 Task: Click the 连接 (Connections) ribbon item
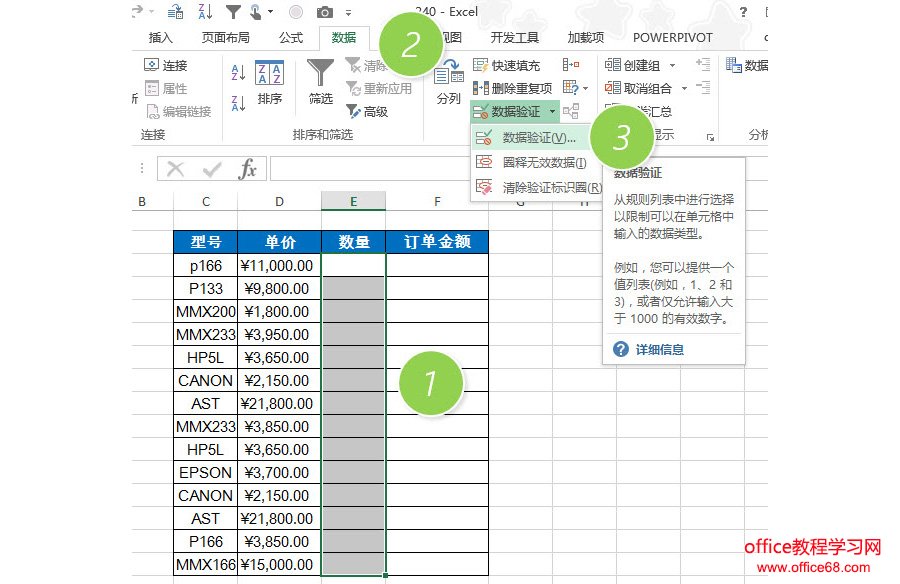(166, 63)
